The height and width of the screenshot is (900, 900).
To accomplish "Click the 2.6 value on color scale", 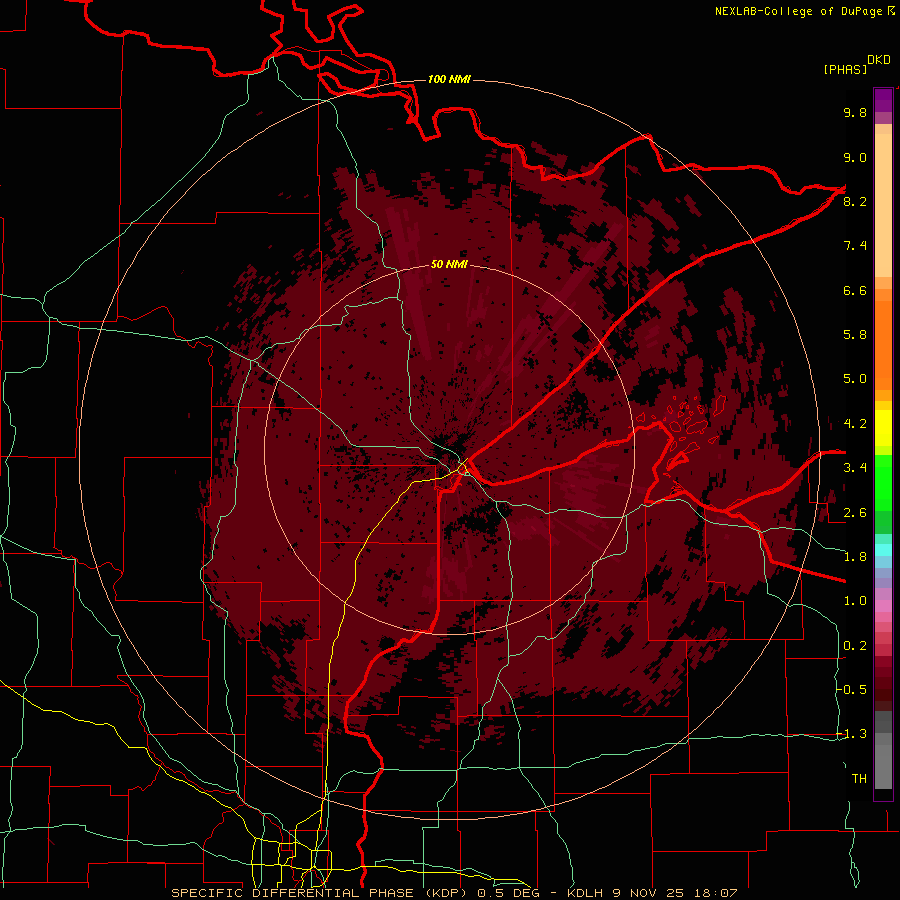I will pos(855,513).
